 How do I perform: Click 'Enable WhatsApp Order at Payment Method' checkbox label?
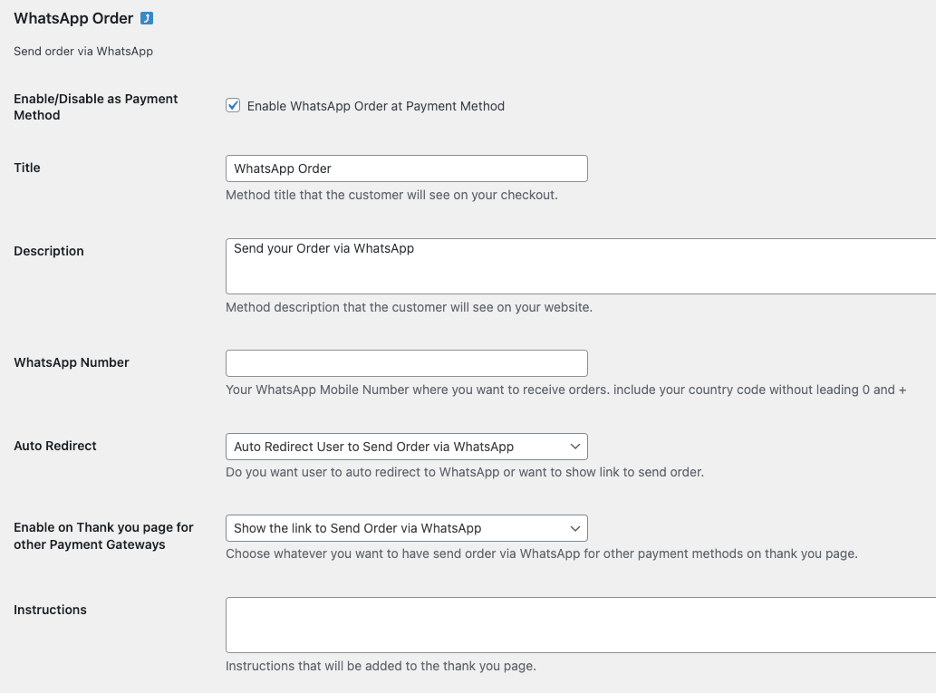(x=375, y=106)
